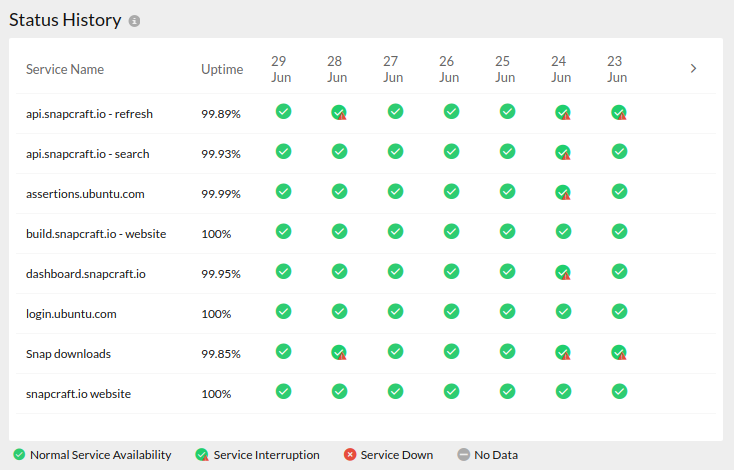
Task: Click the Normal Service Availability legend icon
Action: (19, 455)
